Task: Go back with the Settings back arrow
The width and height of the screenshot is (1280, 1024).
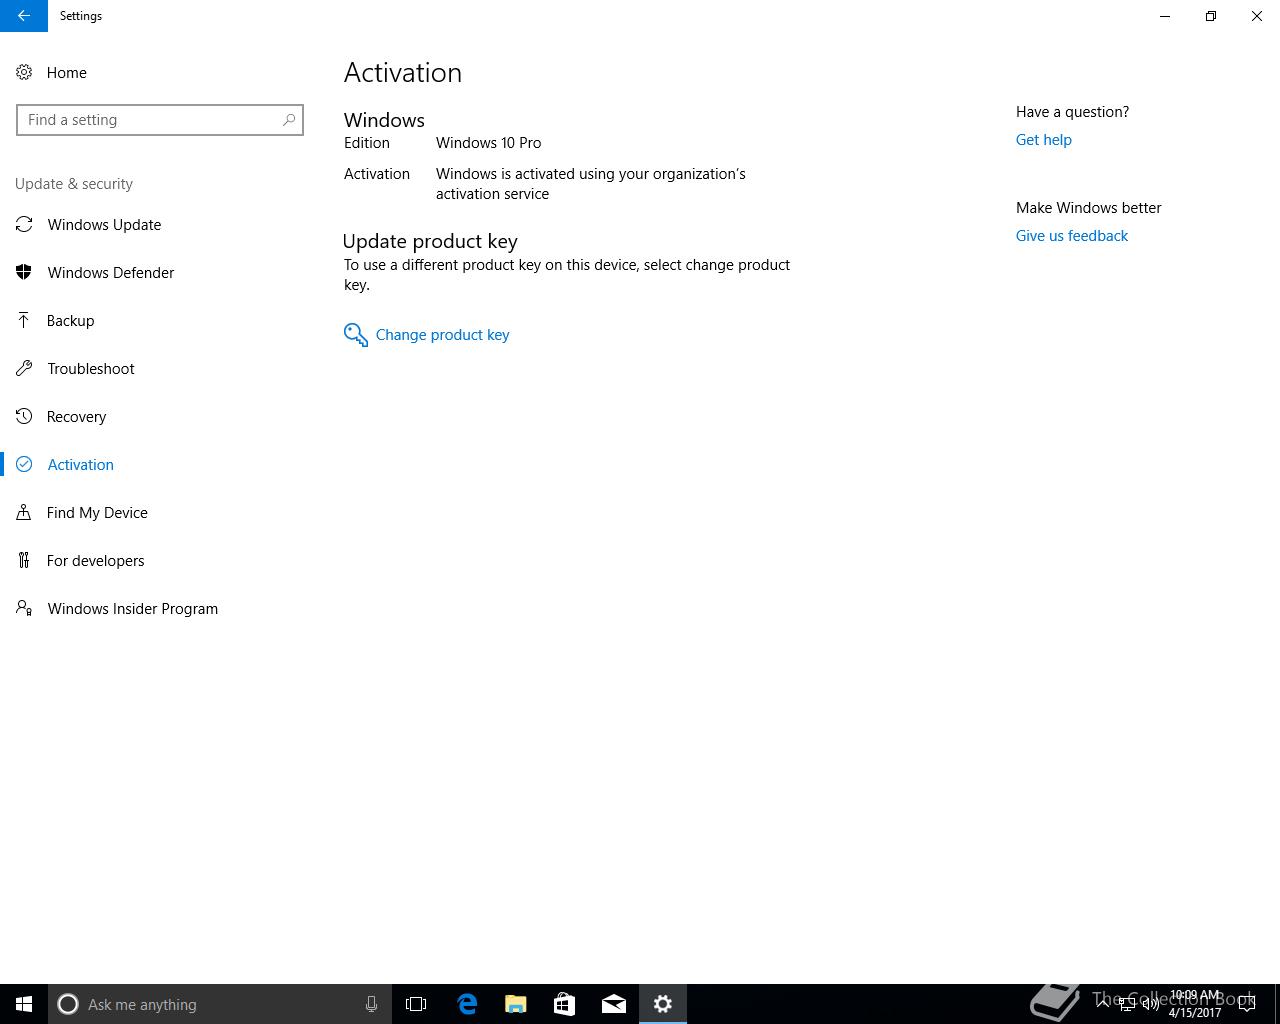Action: [x=24, y=16]
